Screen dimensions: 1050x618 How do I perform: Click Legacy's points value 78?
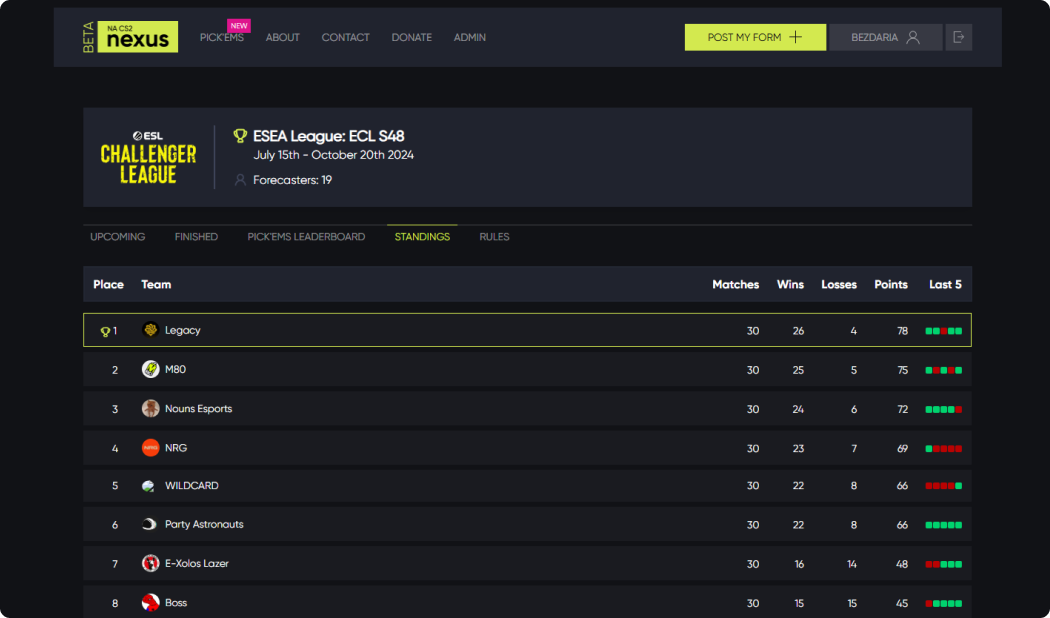[902, 331]
